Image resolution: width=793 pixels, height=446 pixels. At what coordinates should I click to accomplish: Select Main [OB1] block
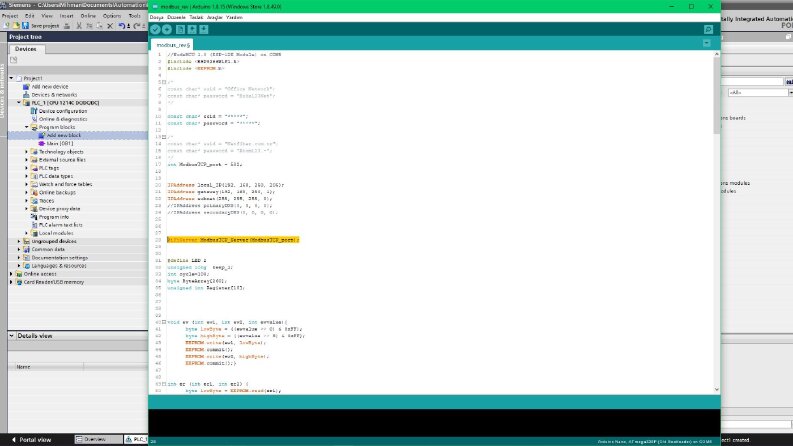click(60, 144)
